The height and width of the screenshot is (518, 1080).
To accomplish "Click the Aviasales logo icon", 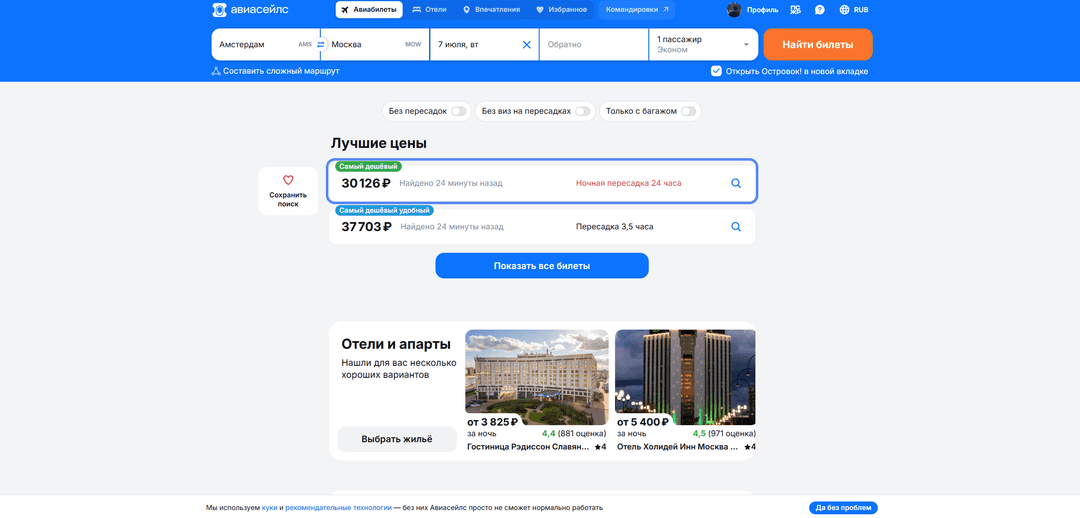I will [219, 10].
